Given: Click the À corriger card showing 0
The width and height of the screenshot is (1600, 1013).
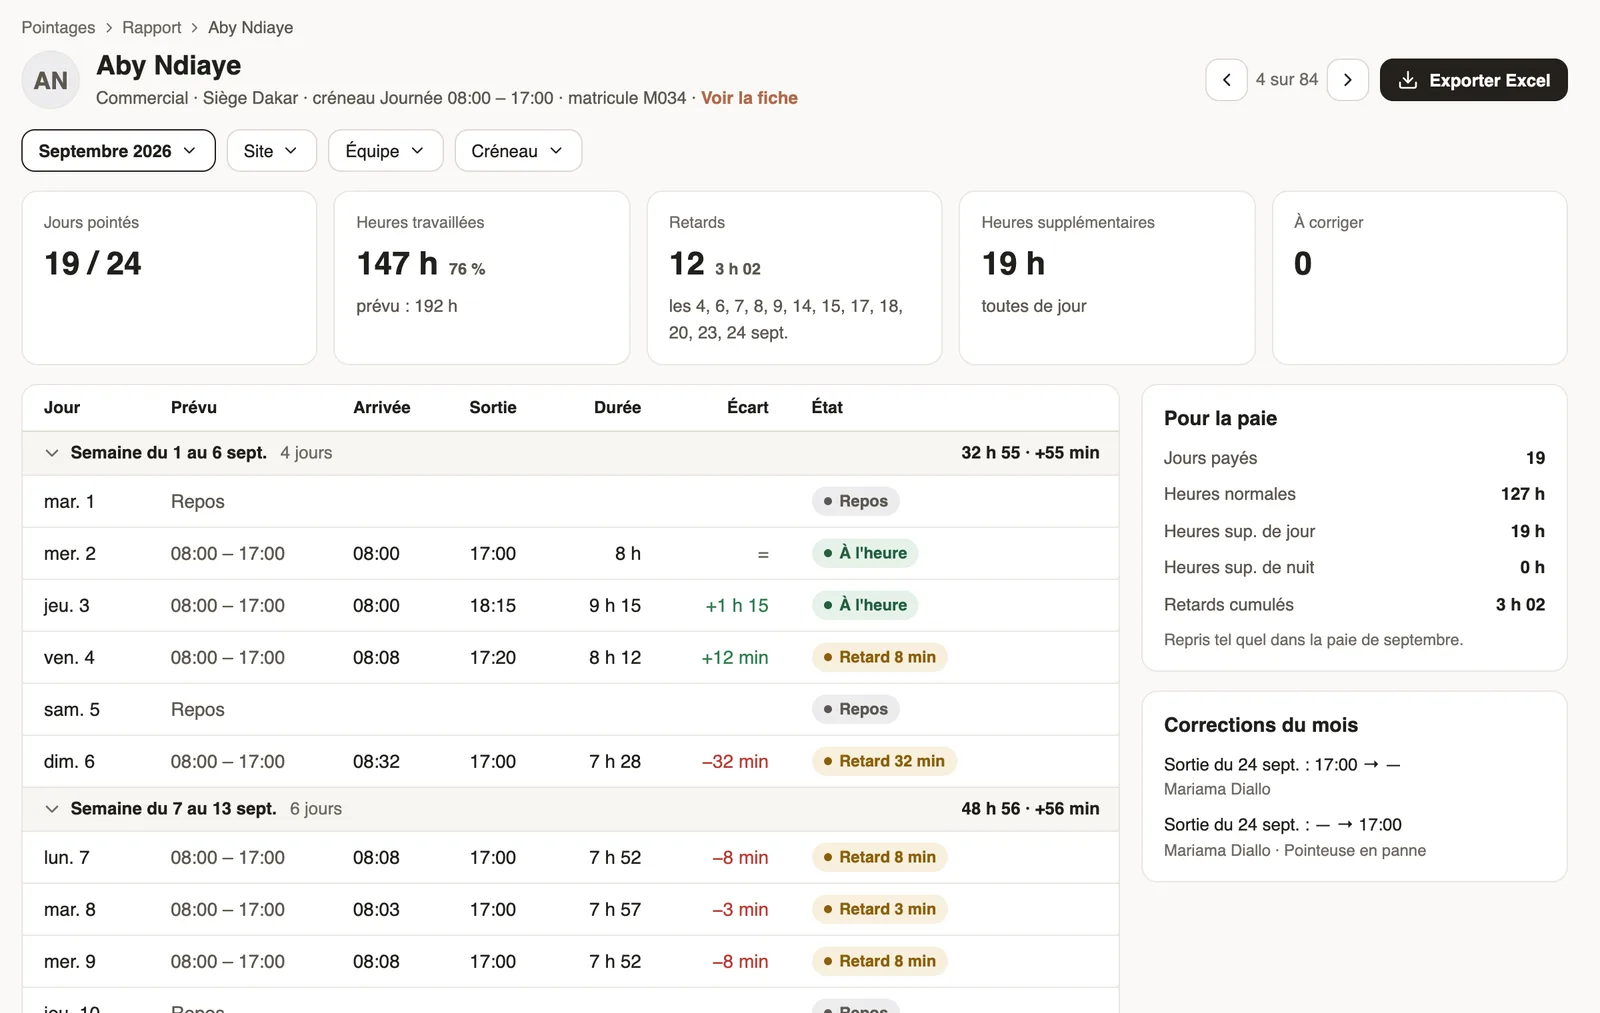Looking at the screenshot, I should (1419, 278).
